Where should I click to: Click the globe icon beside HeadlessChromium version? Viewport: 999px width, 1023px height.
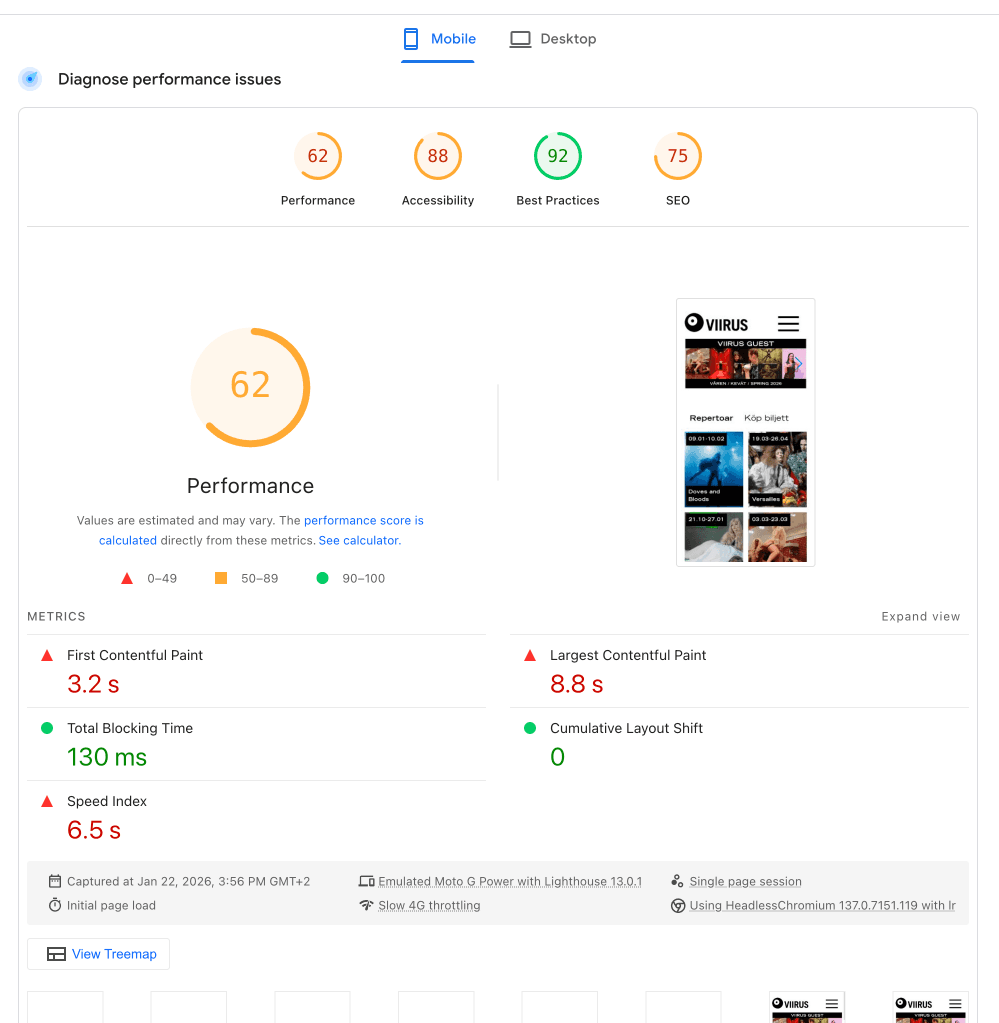click(x=678, y=905)
